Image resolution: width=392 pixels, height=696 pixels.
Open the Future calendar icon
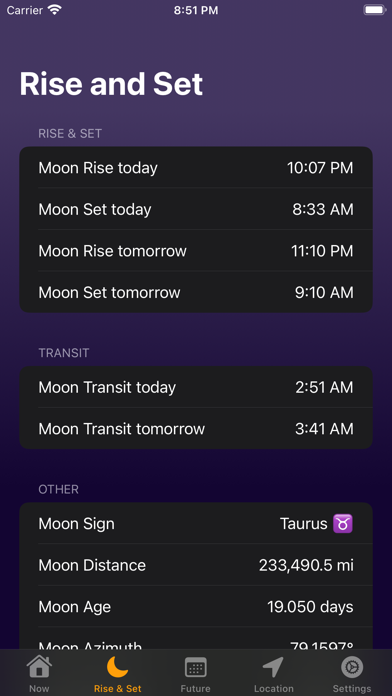195,667
